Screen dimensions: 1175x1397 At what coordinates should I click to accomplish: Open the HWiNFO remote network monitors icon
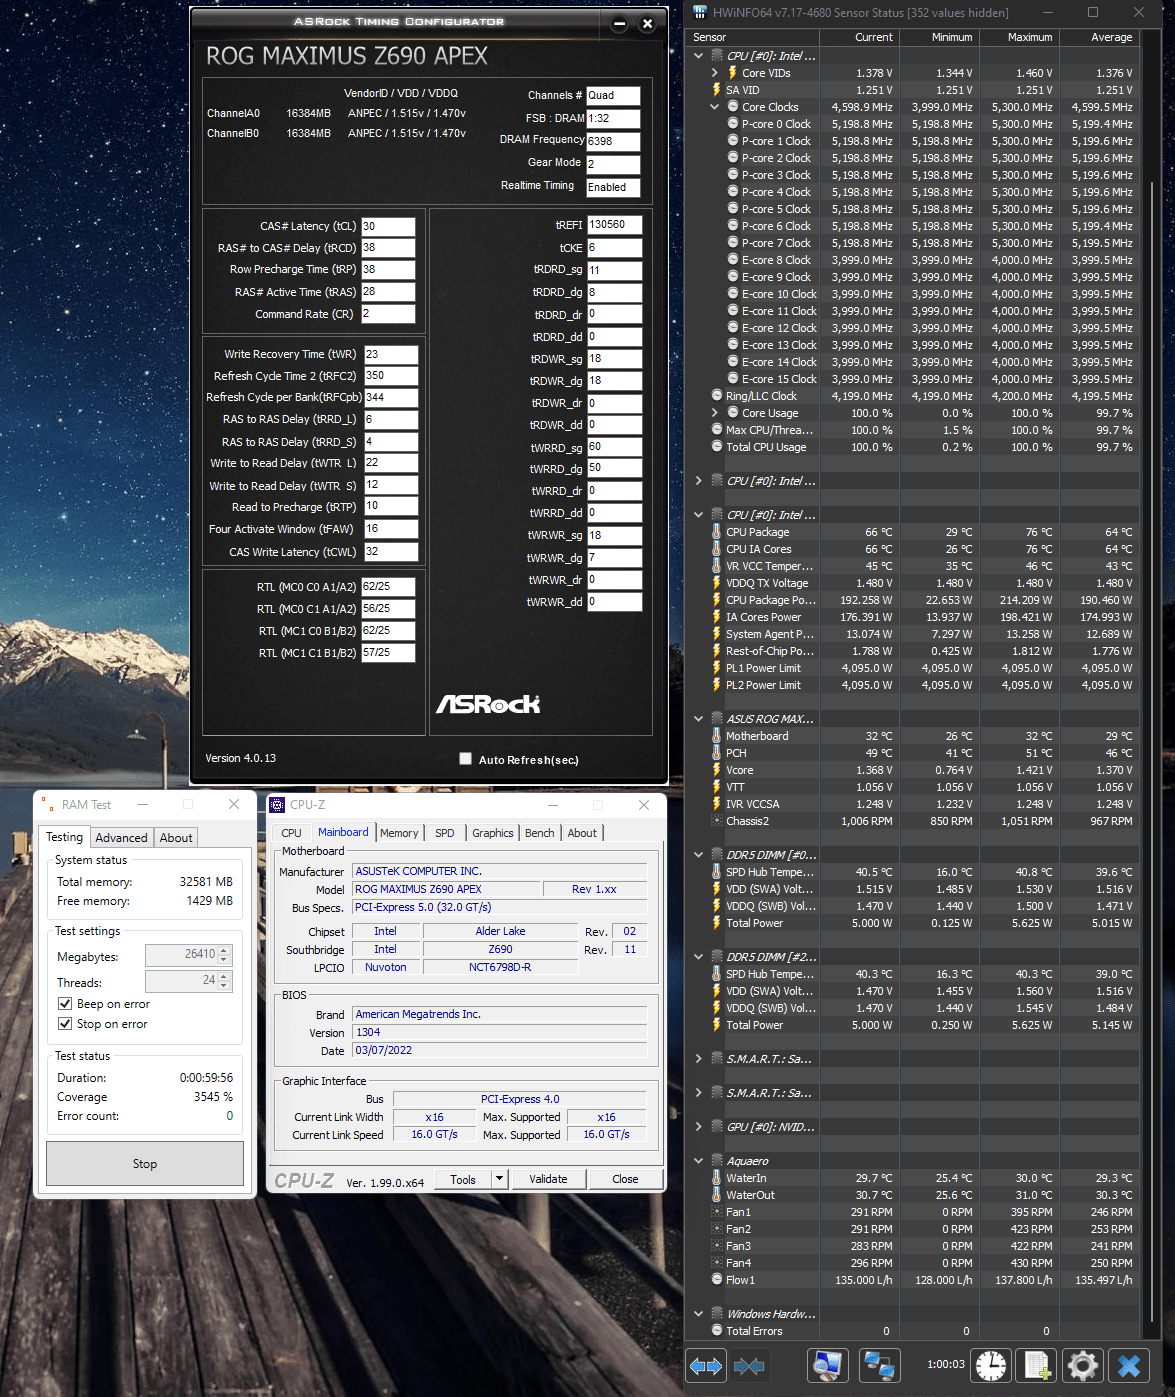pyautogui.click(x=880, y=1365)
